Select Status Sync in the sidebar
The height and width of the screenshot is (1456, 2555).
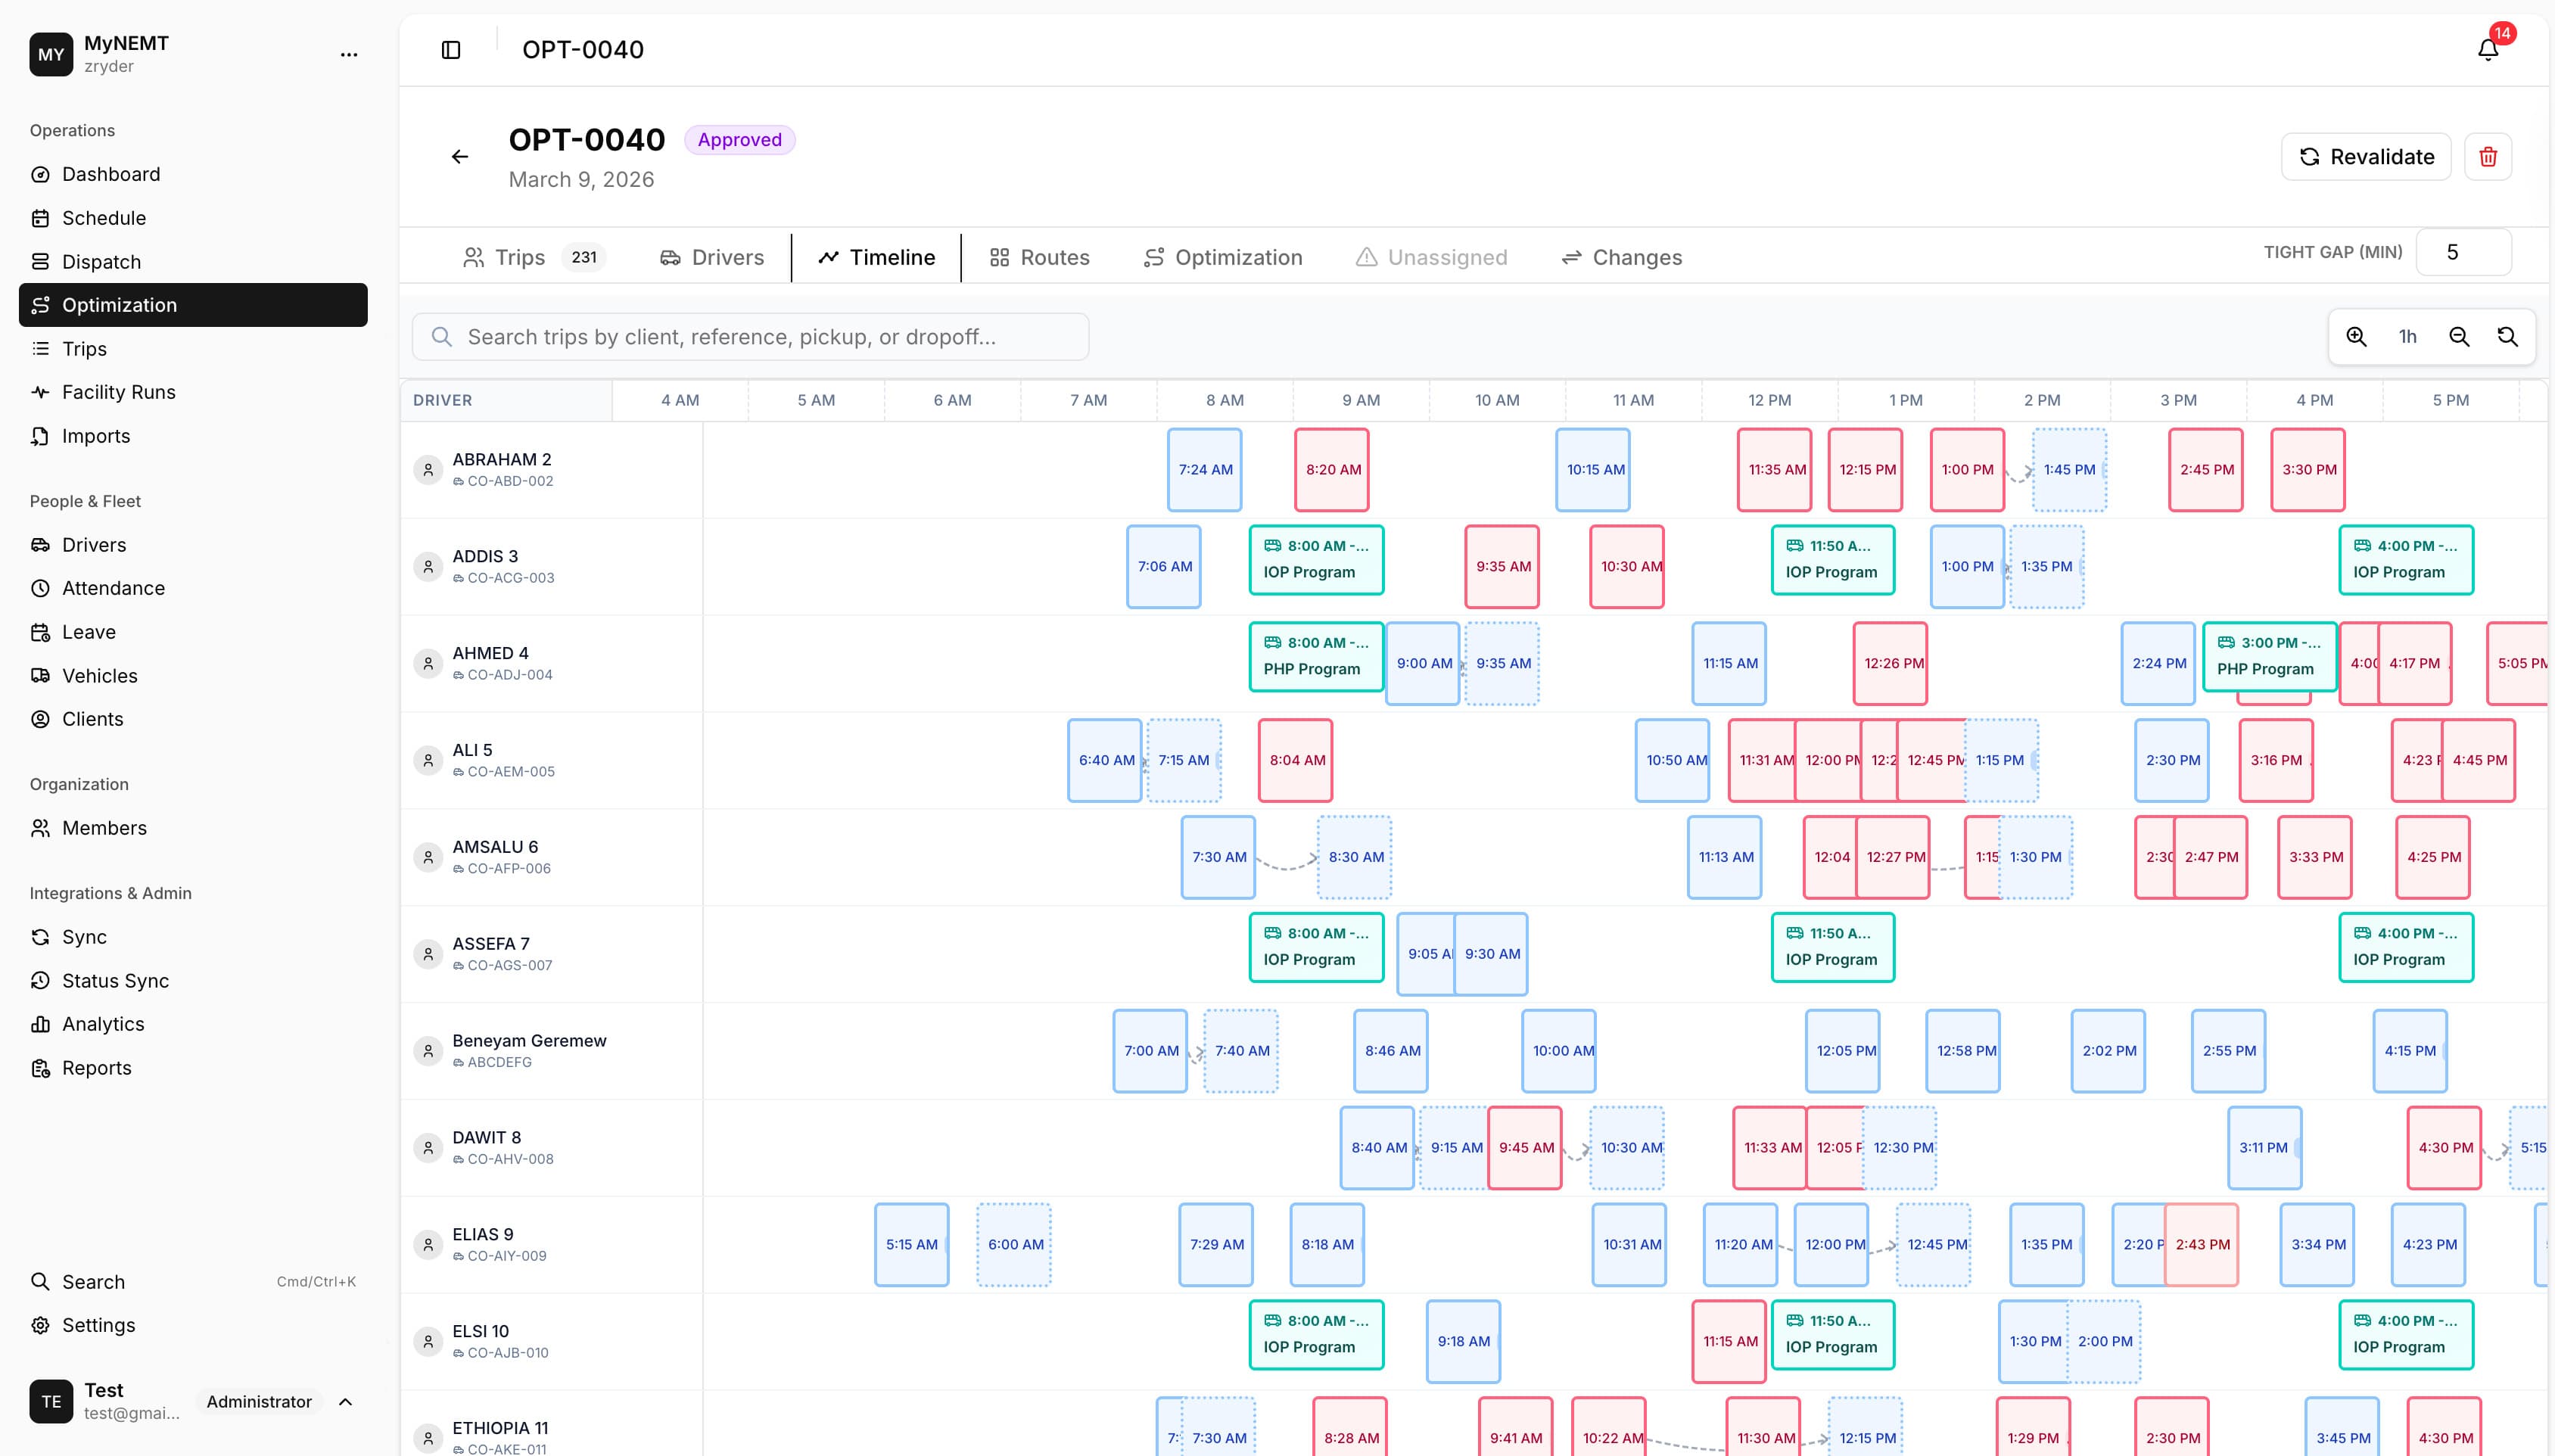115,980
